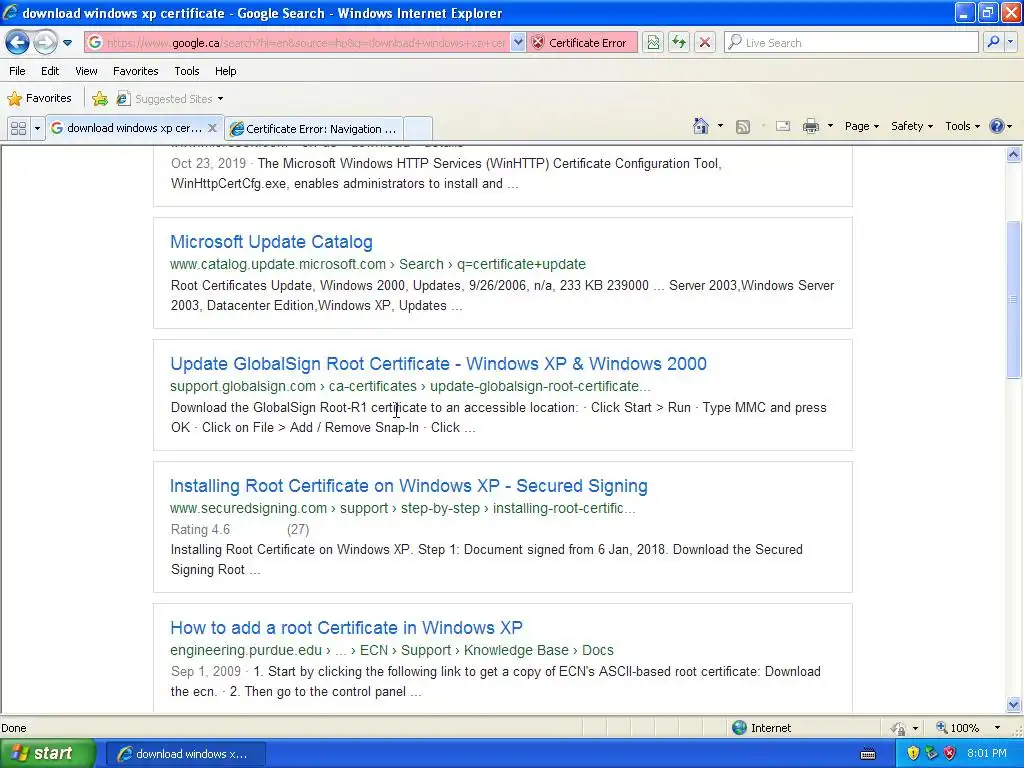This screenshot has height=768, width=1024.
Task: Click the 8:01 PM system clock
Action: [987, 754]
